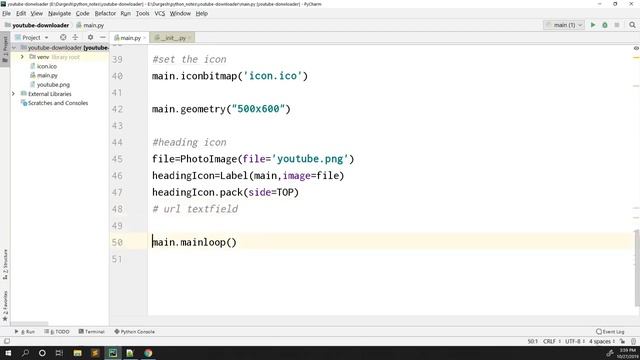This screenshot has height=360, width=640.
Task: Switch to the __init__.py editor tab
Action: click(171, 38)
